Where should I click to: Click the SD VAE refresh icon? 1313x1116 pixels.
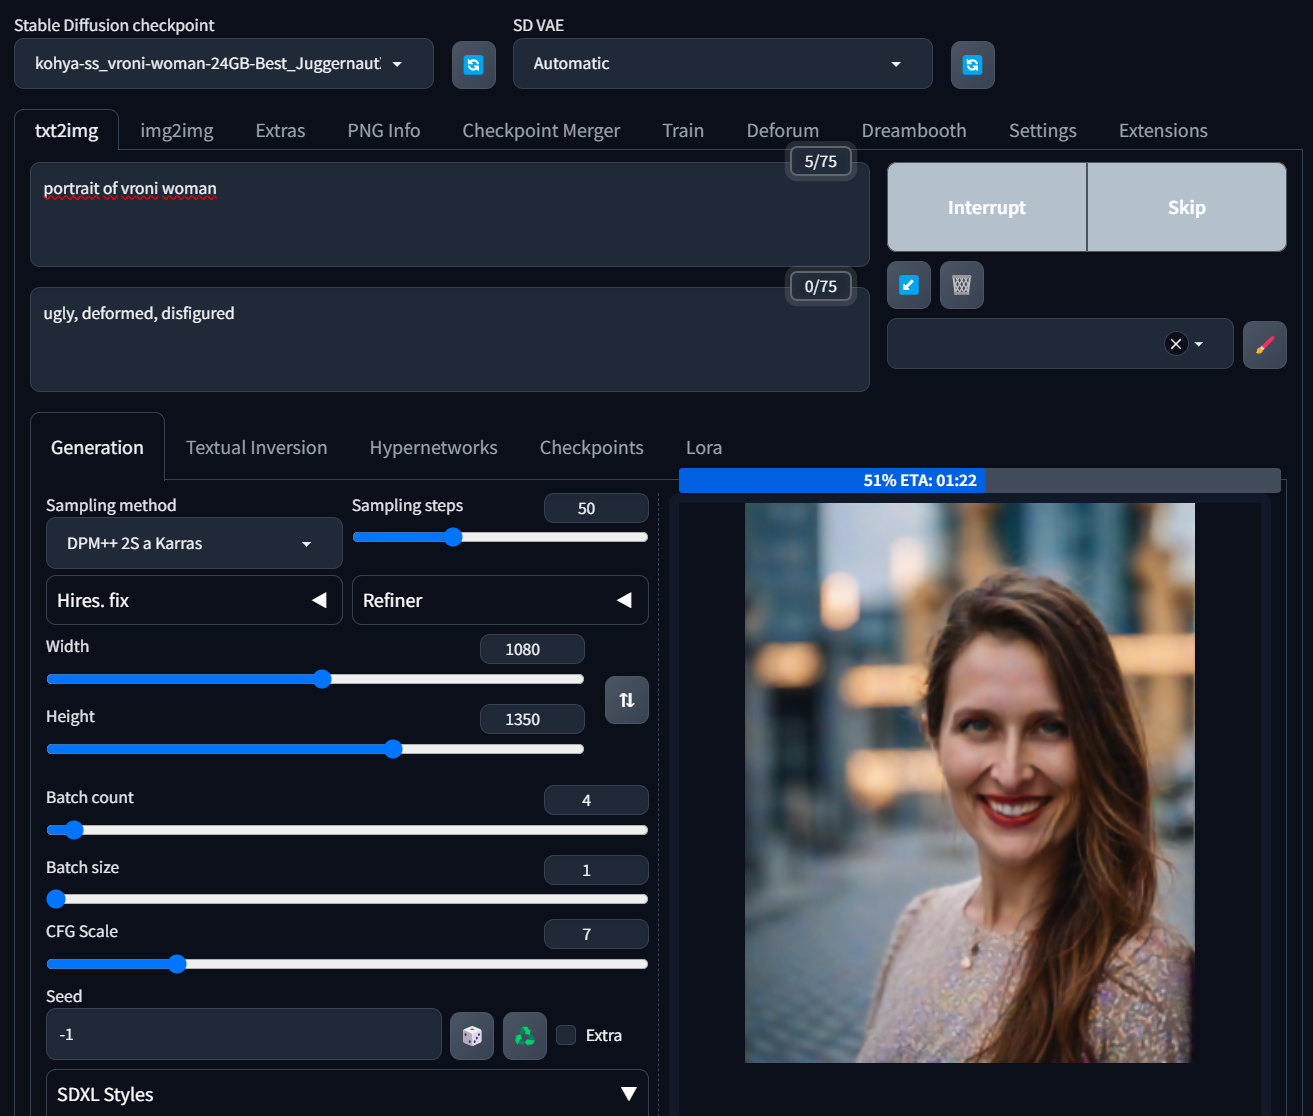972,65
